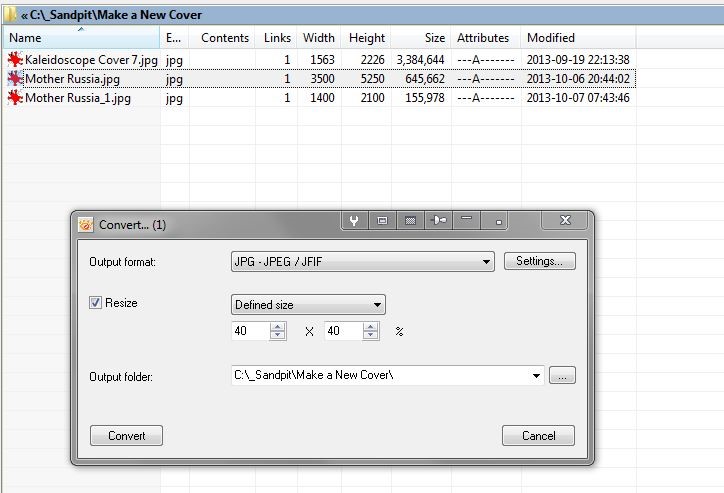This screenshot has width=724, height=493.
Task: Click folder icon beside path C:\_Sandpit
Action: (10, 15)
